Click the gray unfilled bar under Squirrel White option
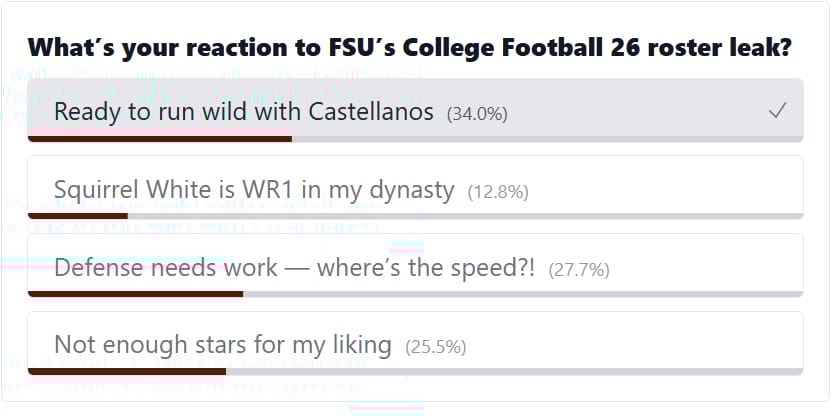 click(465, 215)
